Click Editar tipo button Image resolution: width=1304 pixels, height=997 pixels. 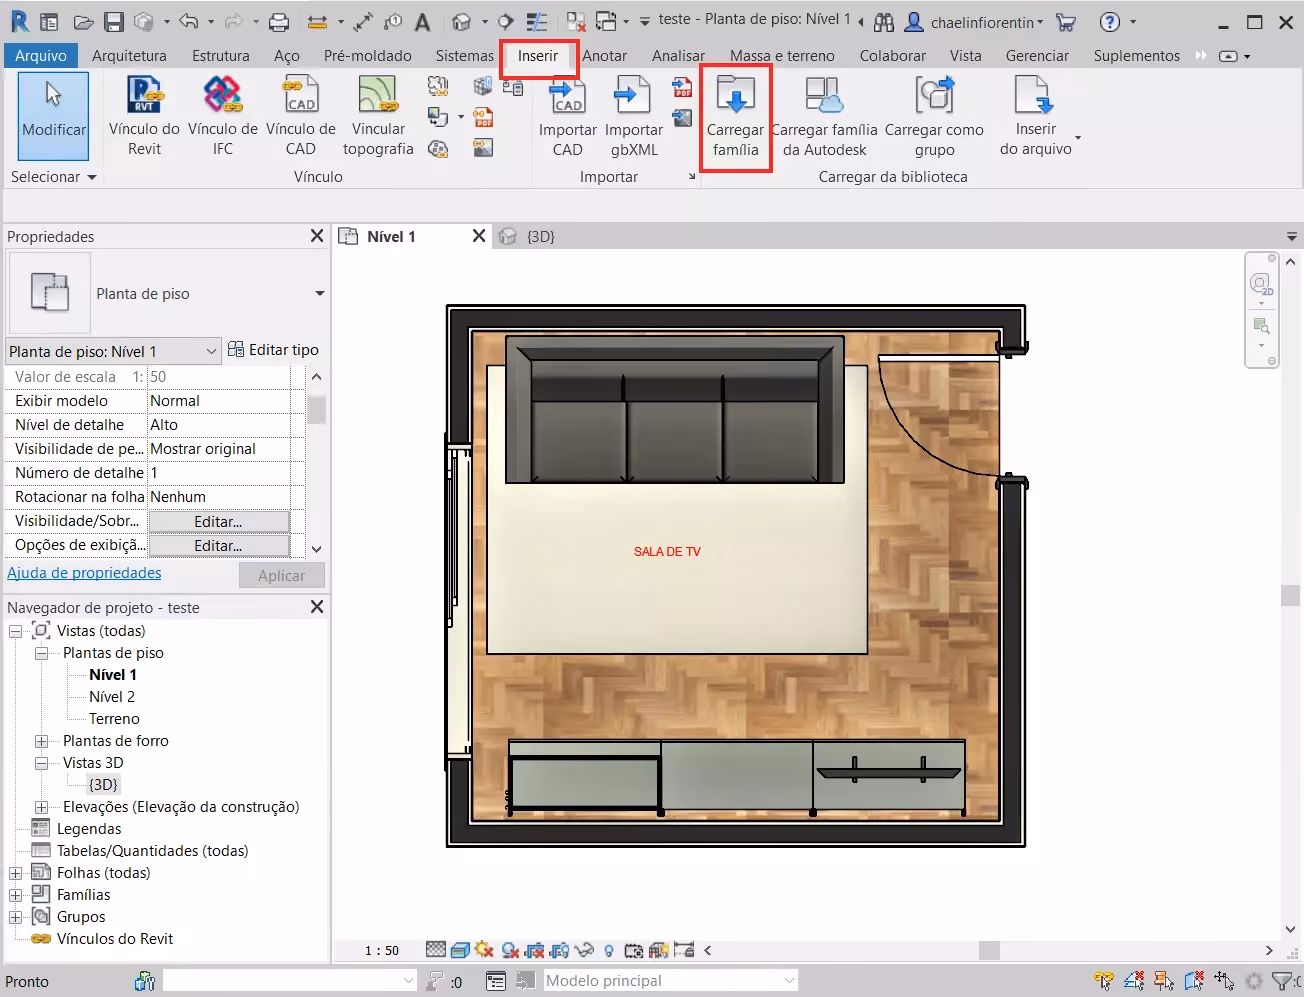coord(273,350)
